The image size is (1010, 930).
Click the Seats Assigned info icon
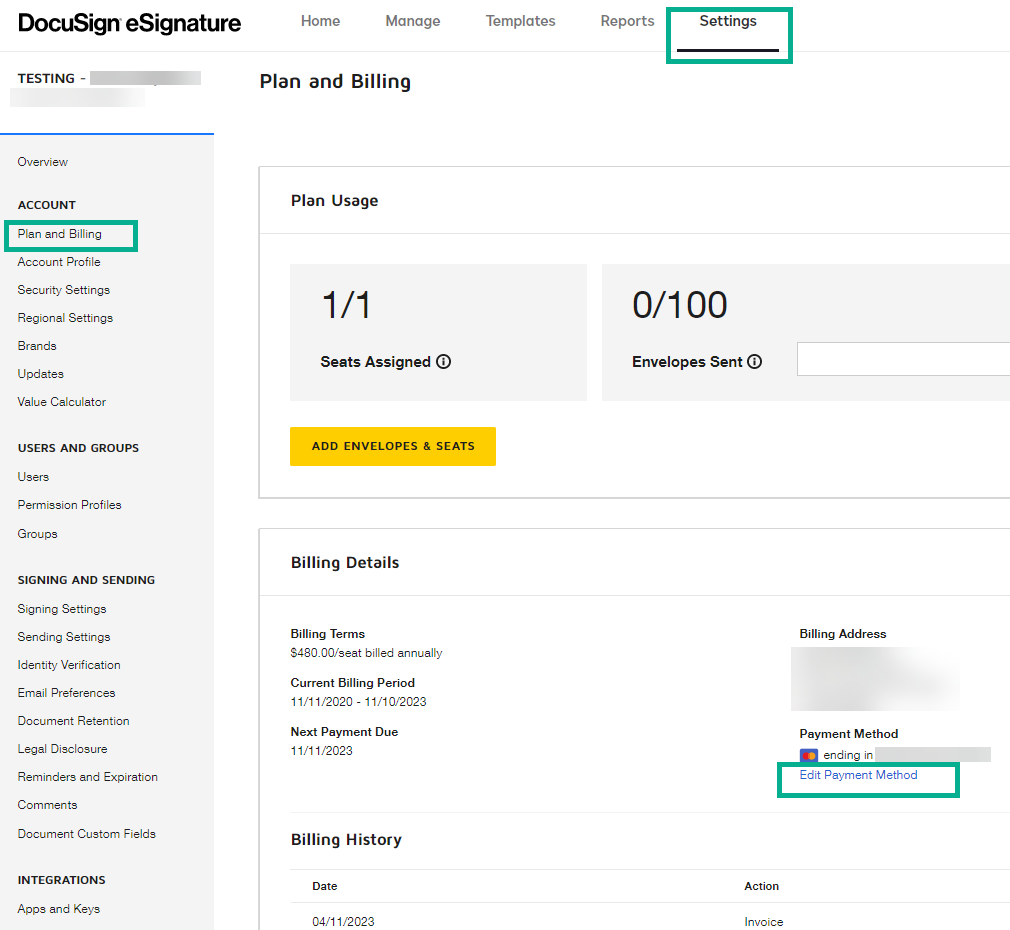point(444,362)
